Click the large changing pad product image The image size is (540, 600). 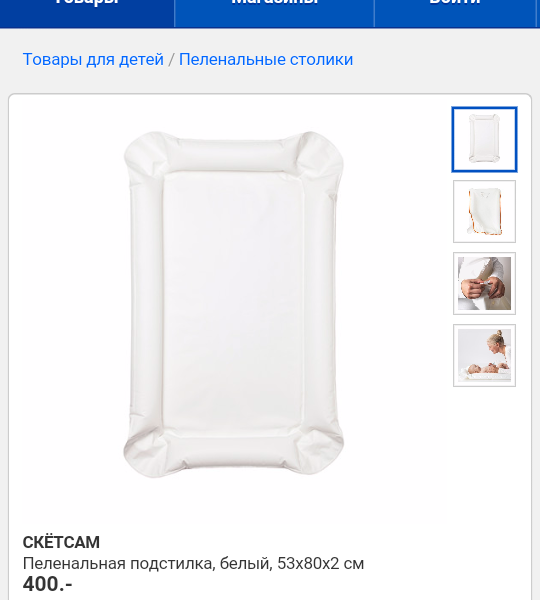click(233, 304)
